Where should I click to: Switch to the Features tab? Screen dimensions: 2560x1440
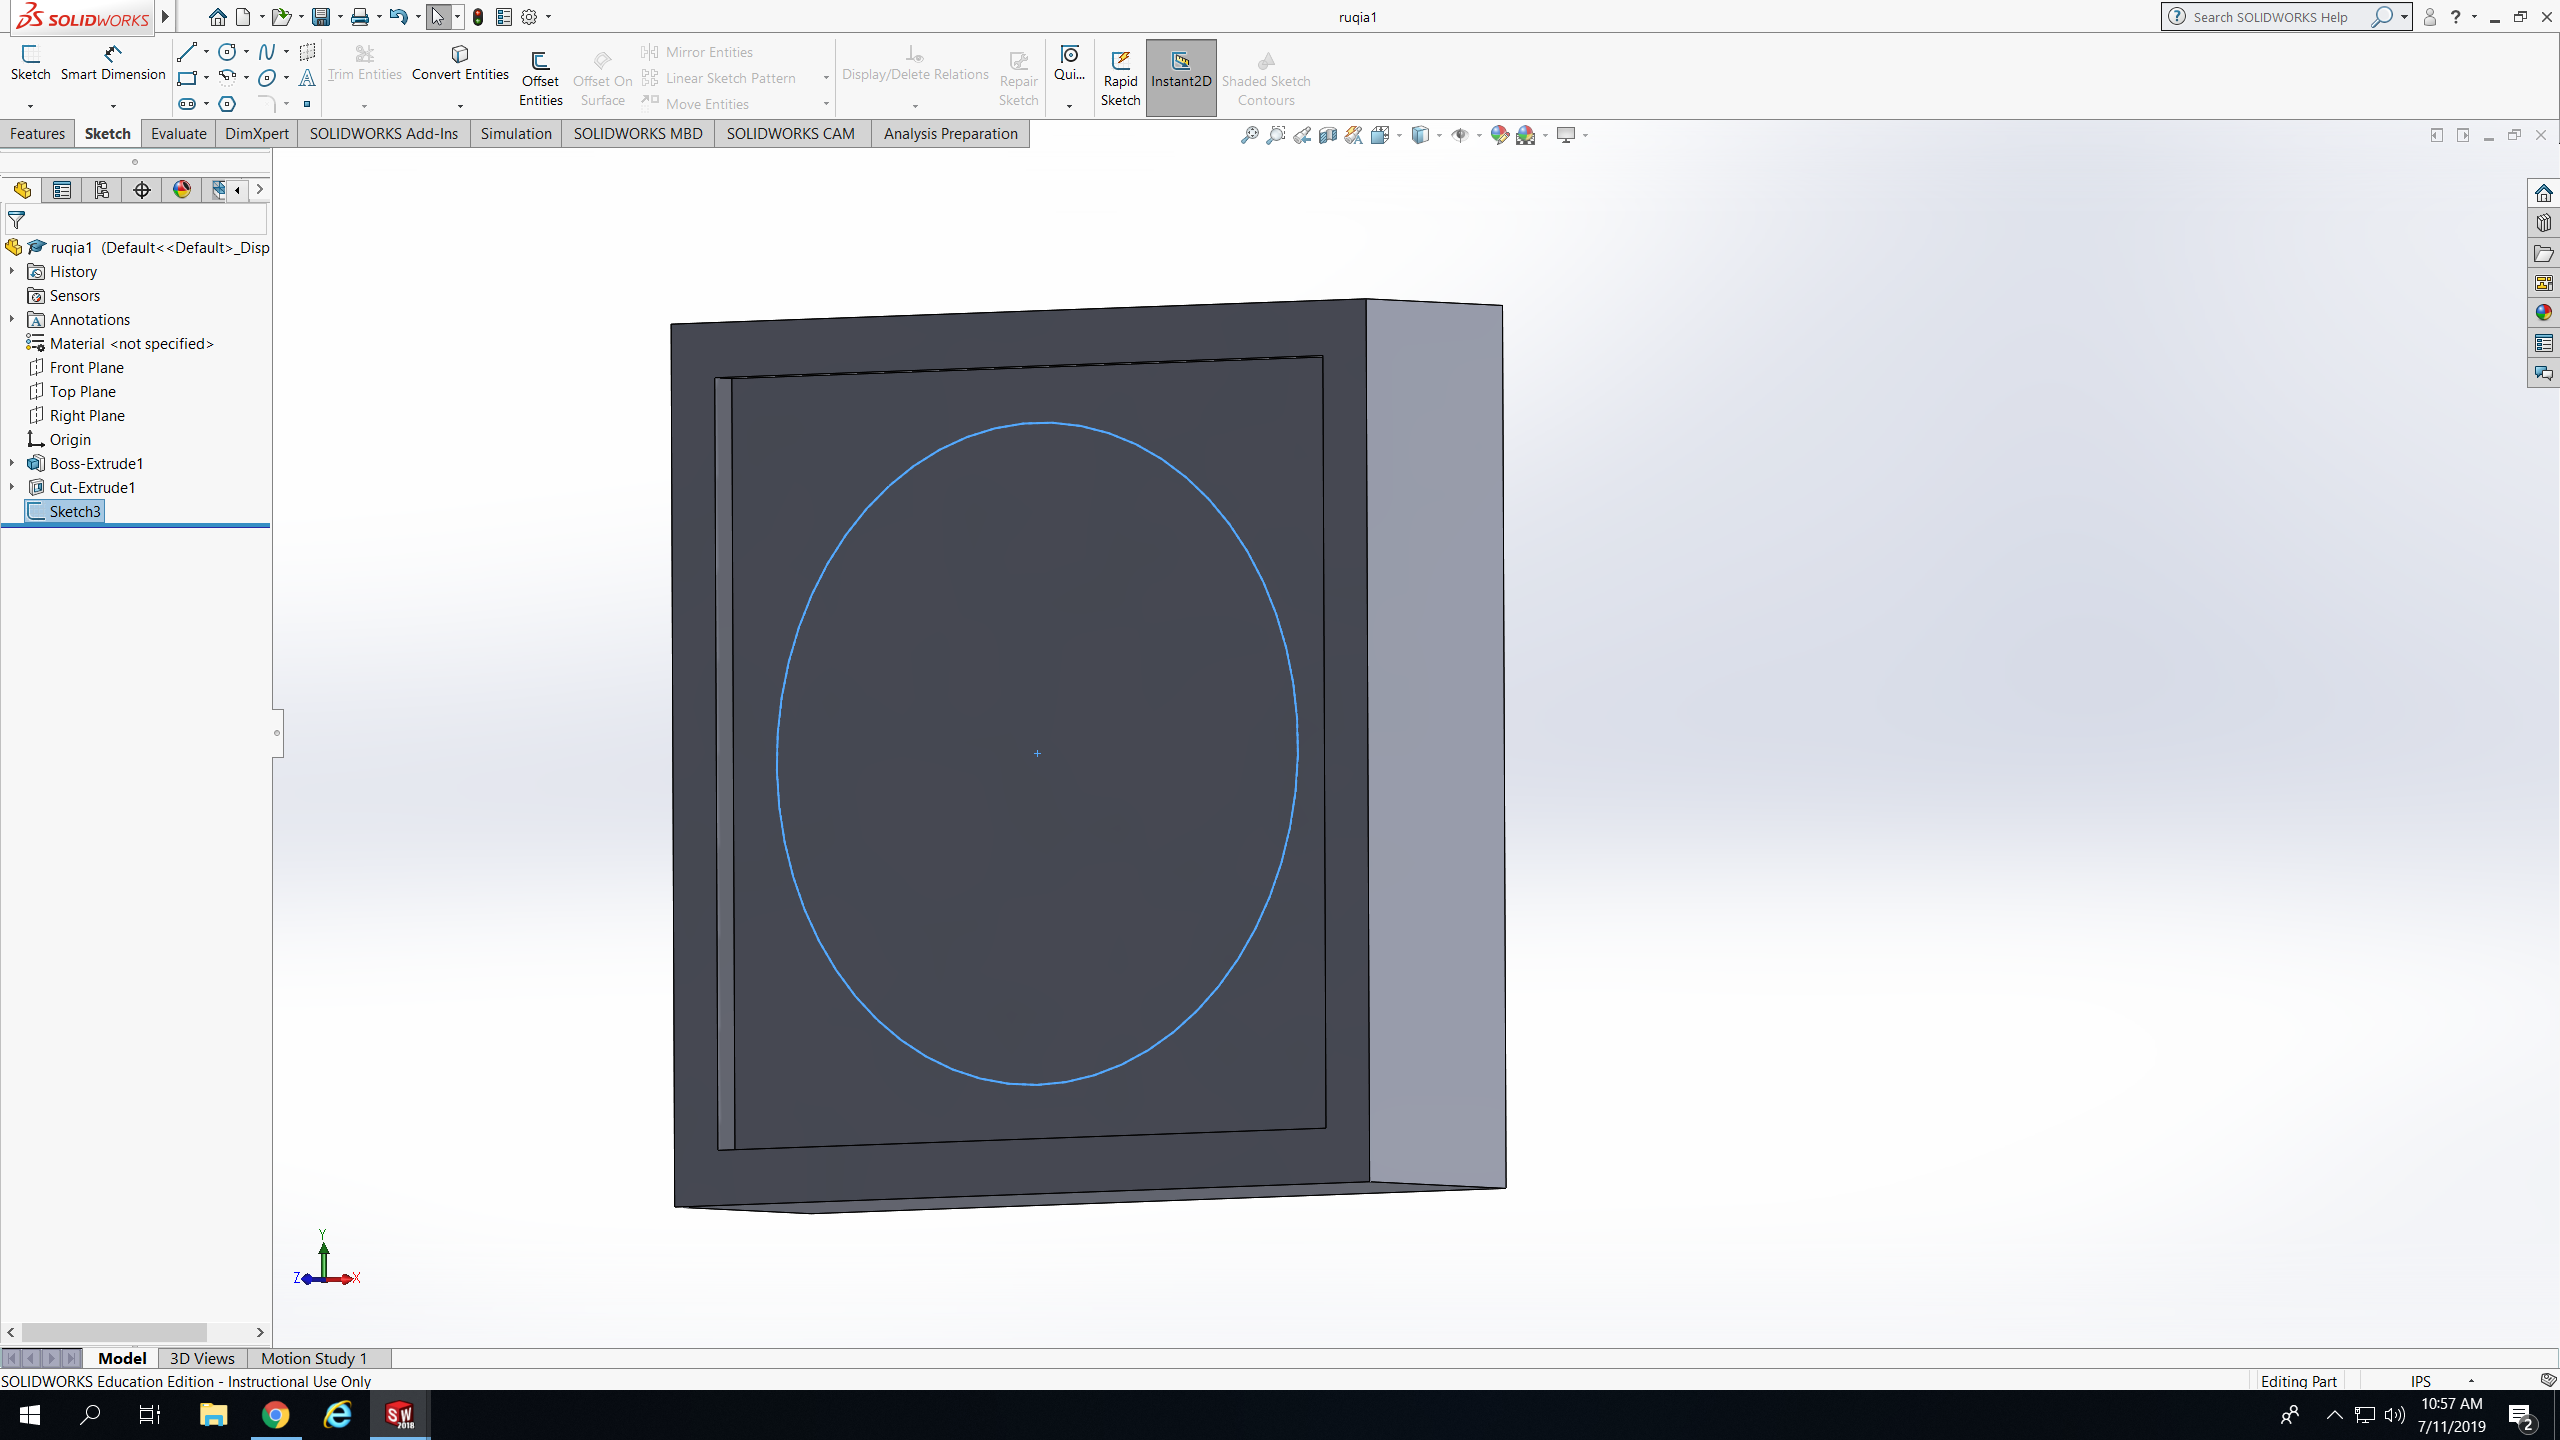click(37, 134)
